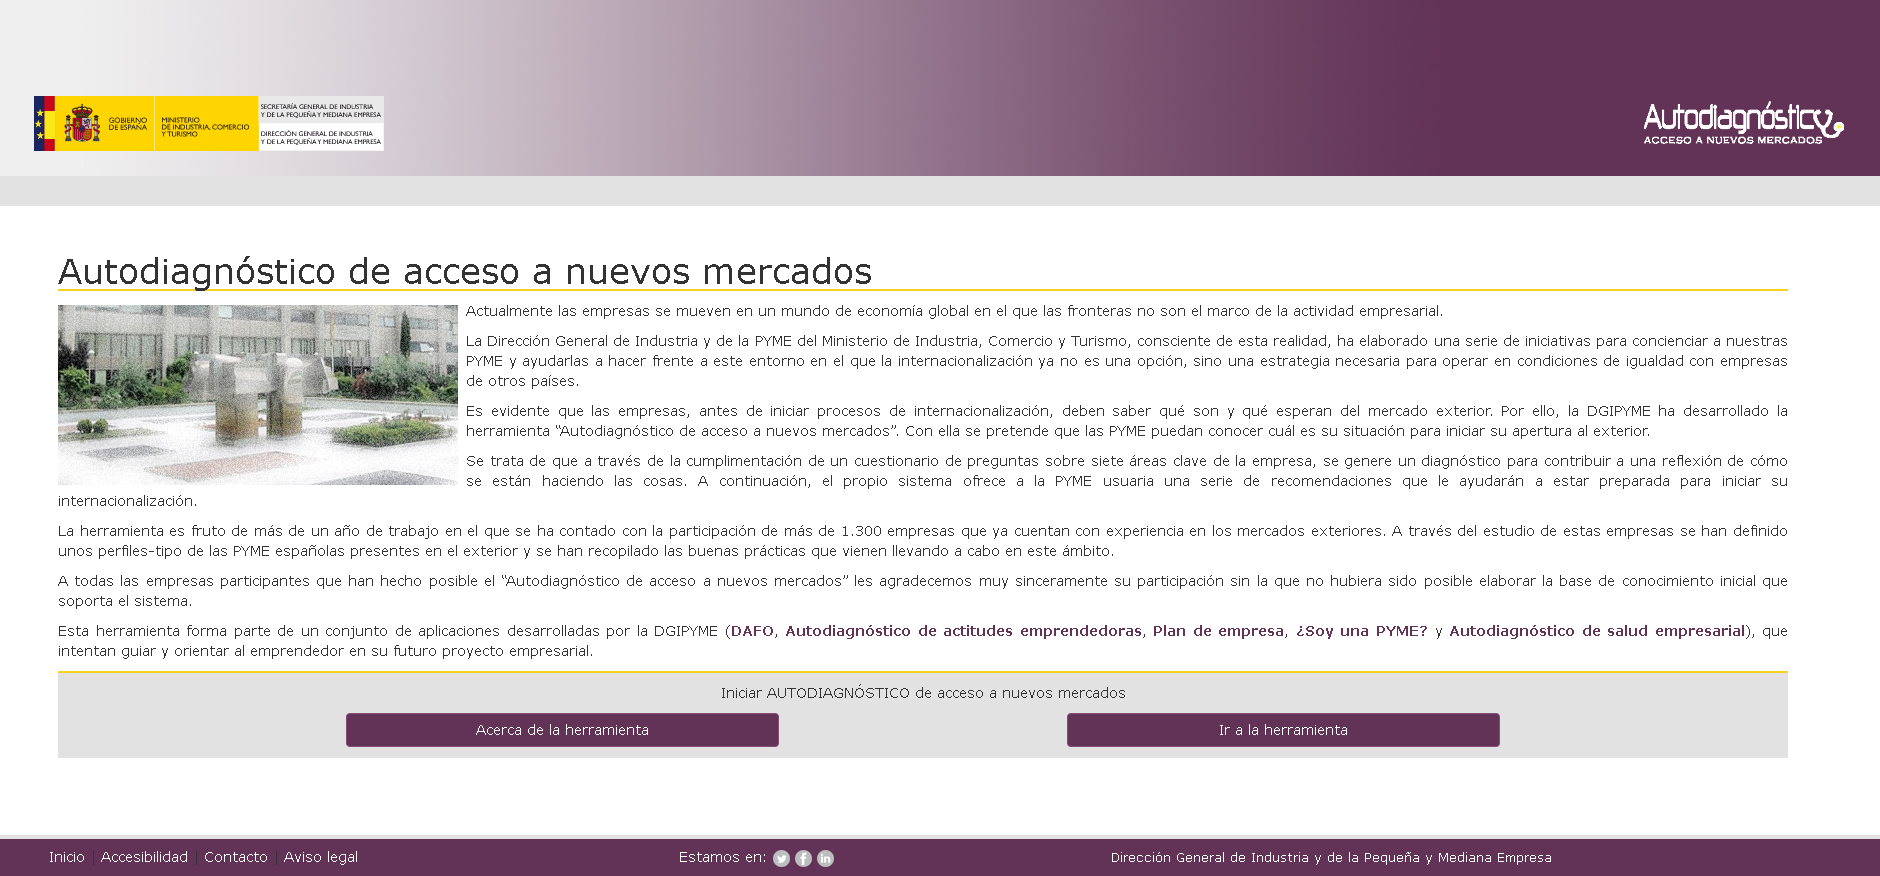Click the Gobierno de España ministry logo
Viewport: 1880px width, 876px height.
click(x=209, y=123)
